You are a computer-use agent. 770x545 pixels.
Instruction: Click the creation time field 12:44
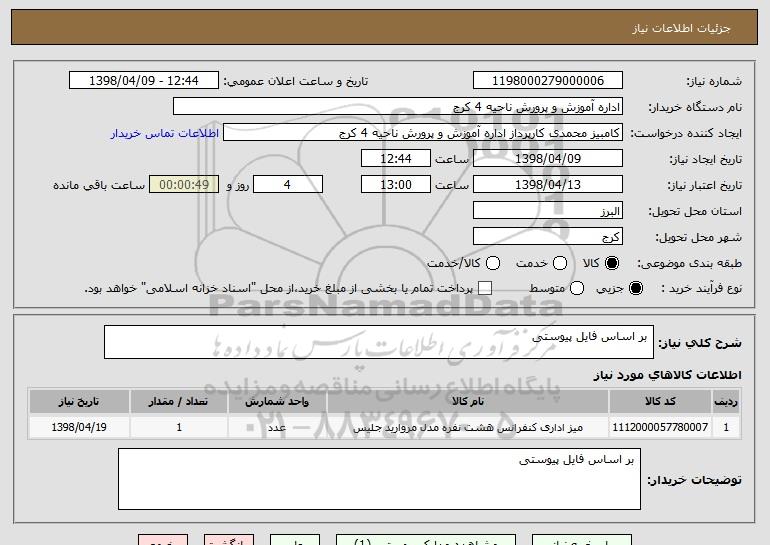[x=396, y=159]
